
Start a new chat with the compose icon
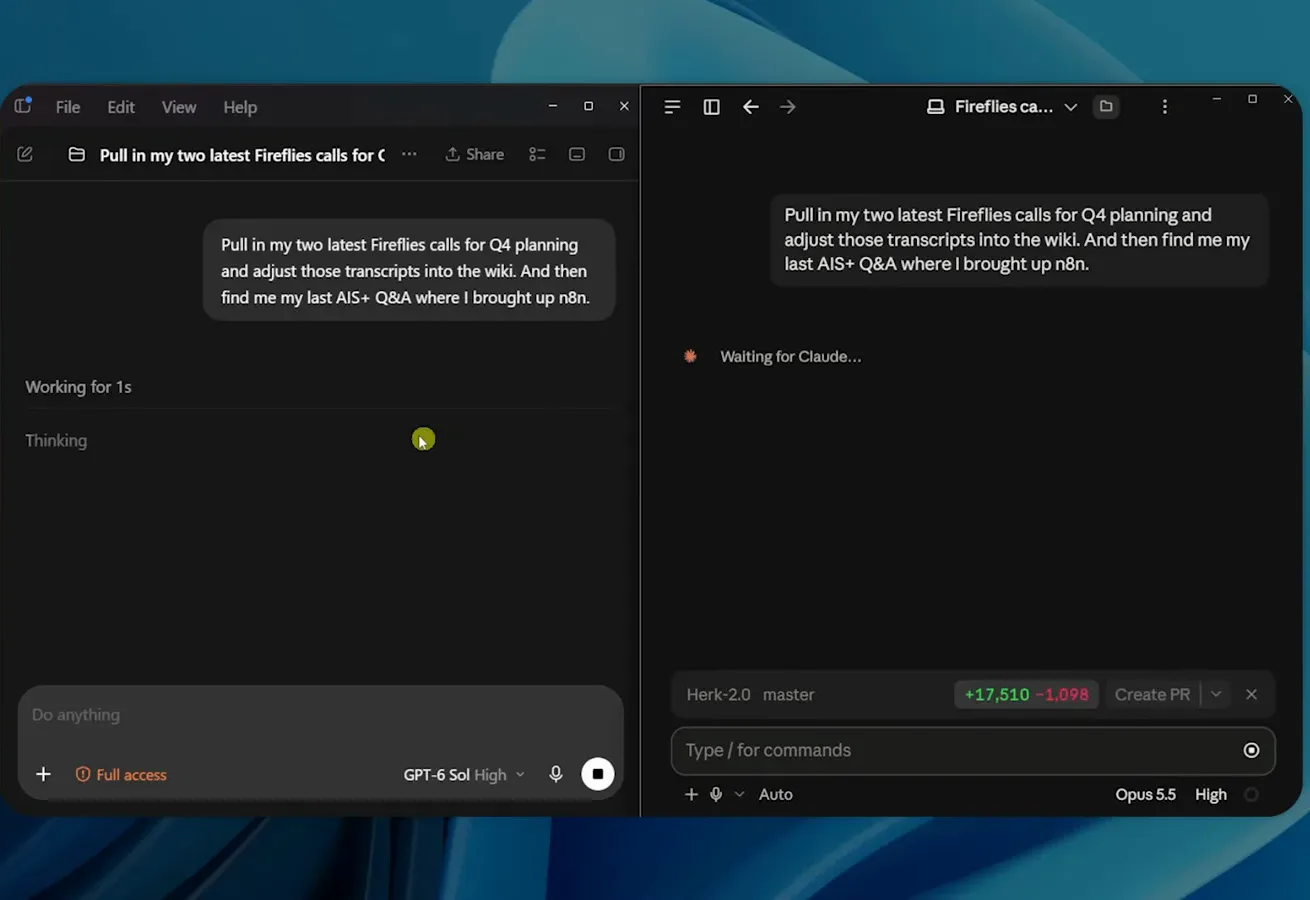25,154
